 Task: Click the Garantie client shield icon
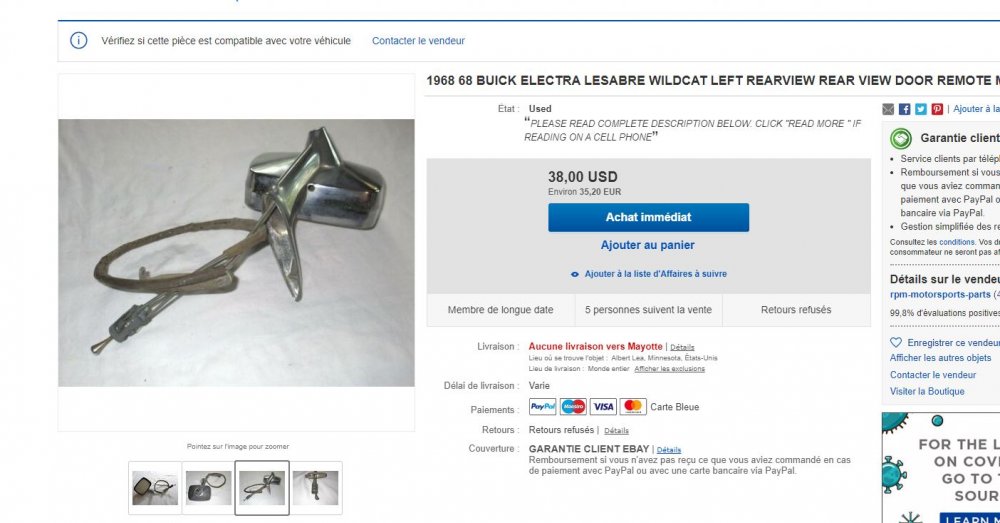click(901, 138)
